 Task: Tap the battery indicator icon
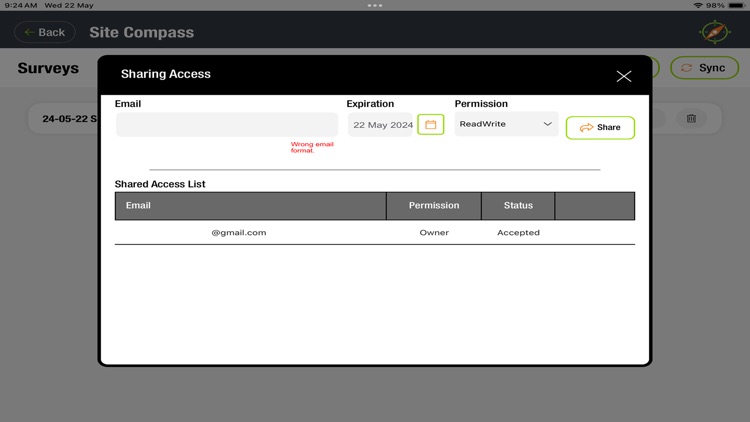[x=737, y=5]
